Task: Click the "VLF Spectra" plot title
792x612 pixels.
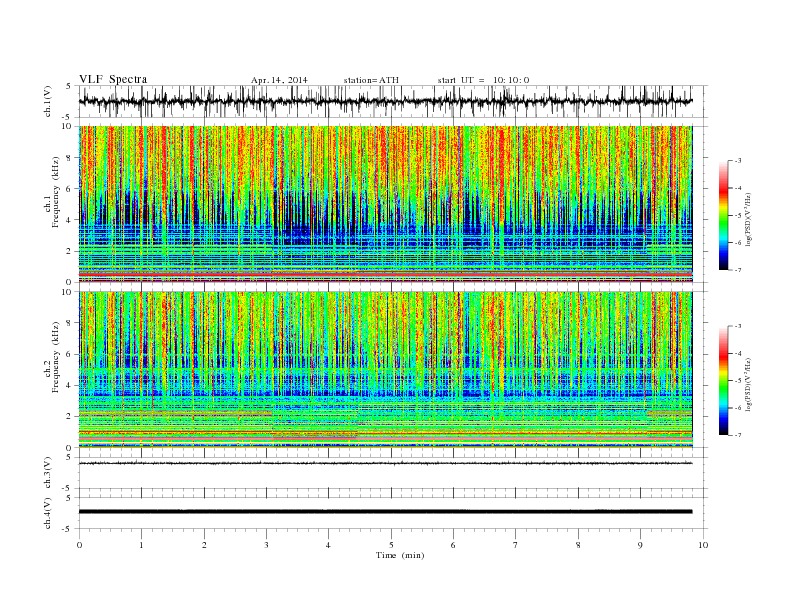Action: point(113,79)
